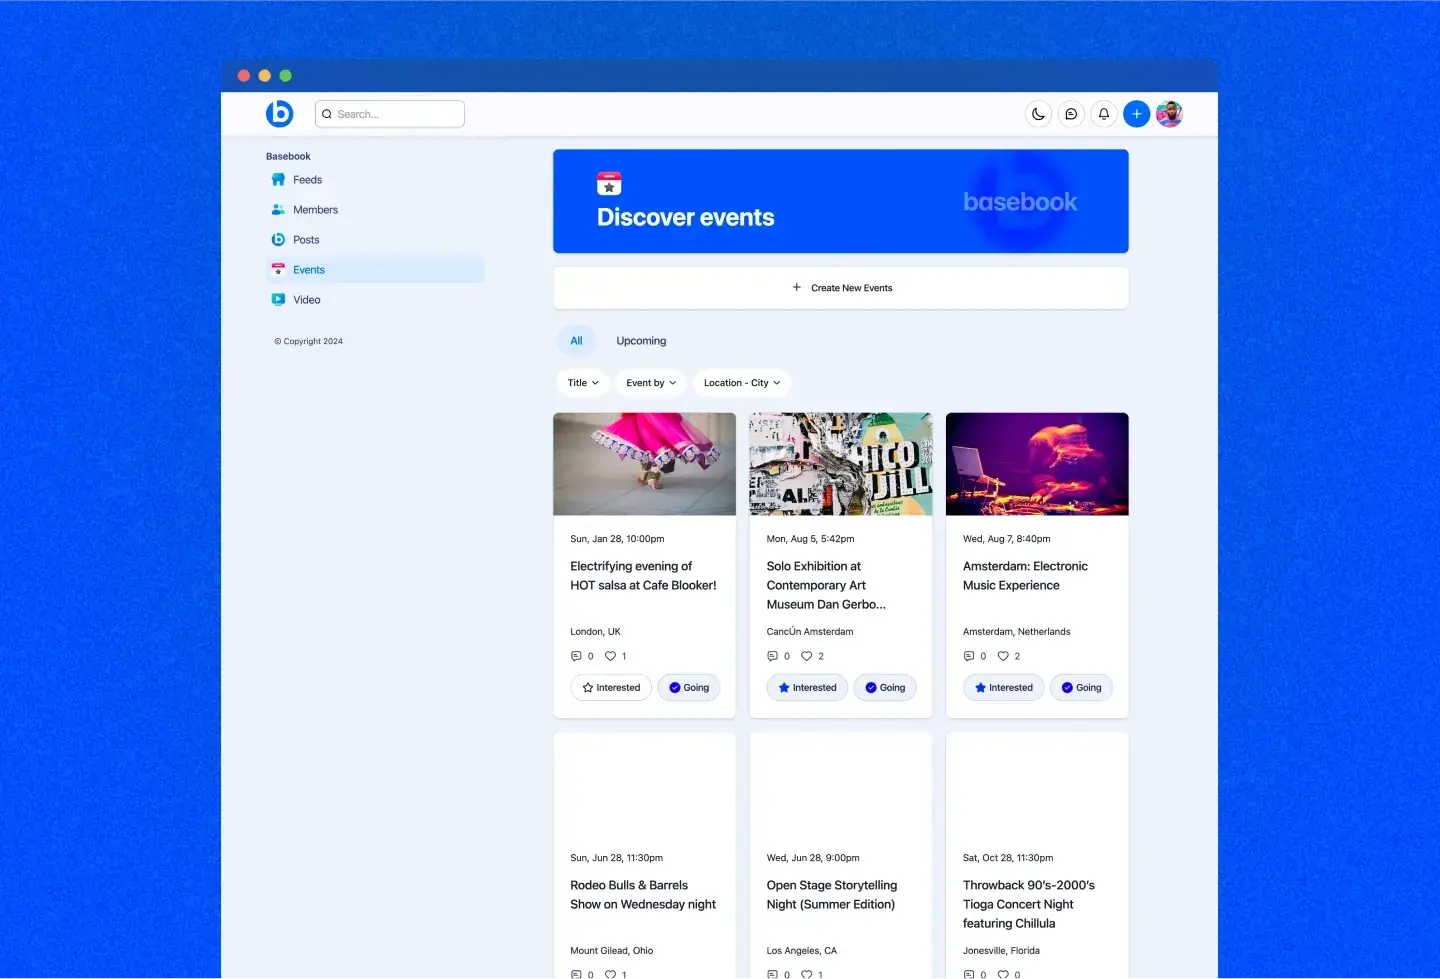Open Solo Exhibition at Contemporary Art title

(x=826, y=585)
